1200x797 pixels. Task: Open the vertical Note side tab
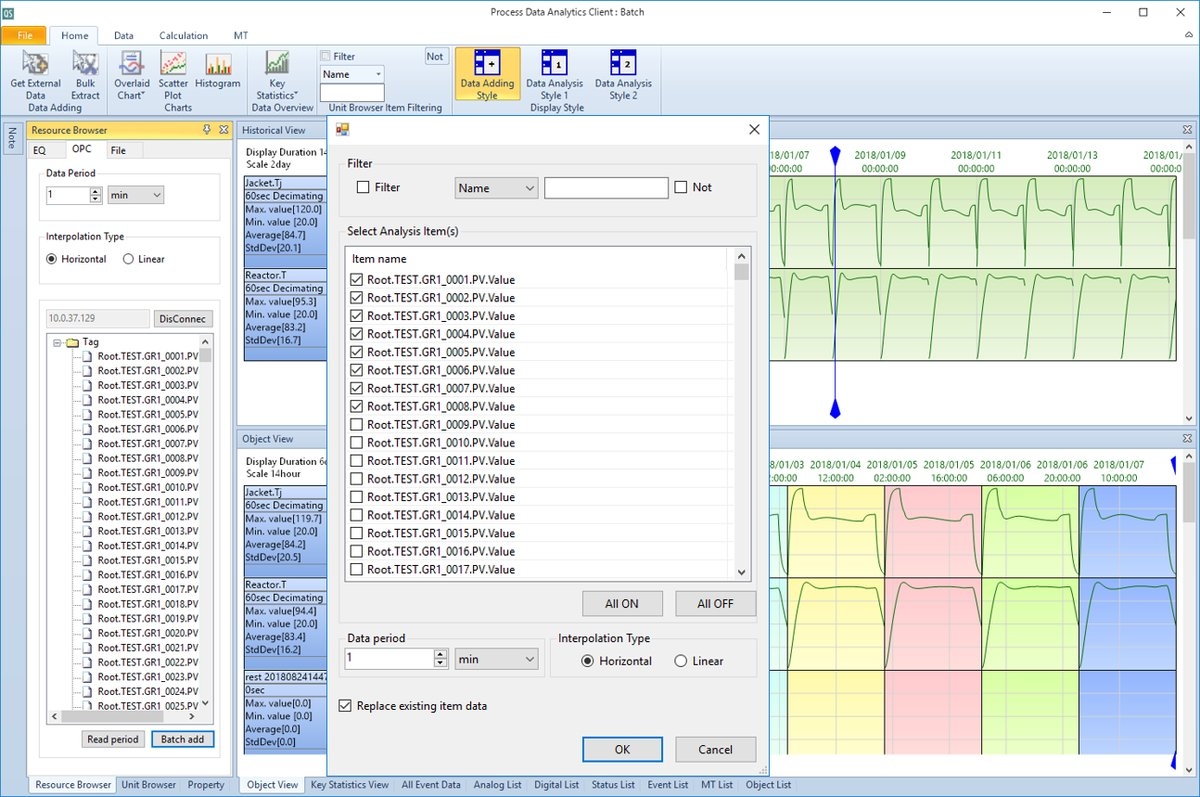(x=13, y=138)
